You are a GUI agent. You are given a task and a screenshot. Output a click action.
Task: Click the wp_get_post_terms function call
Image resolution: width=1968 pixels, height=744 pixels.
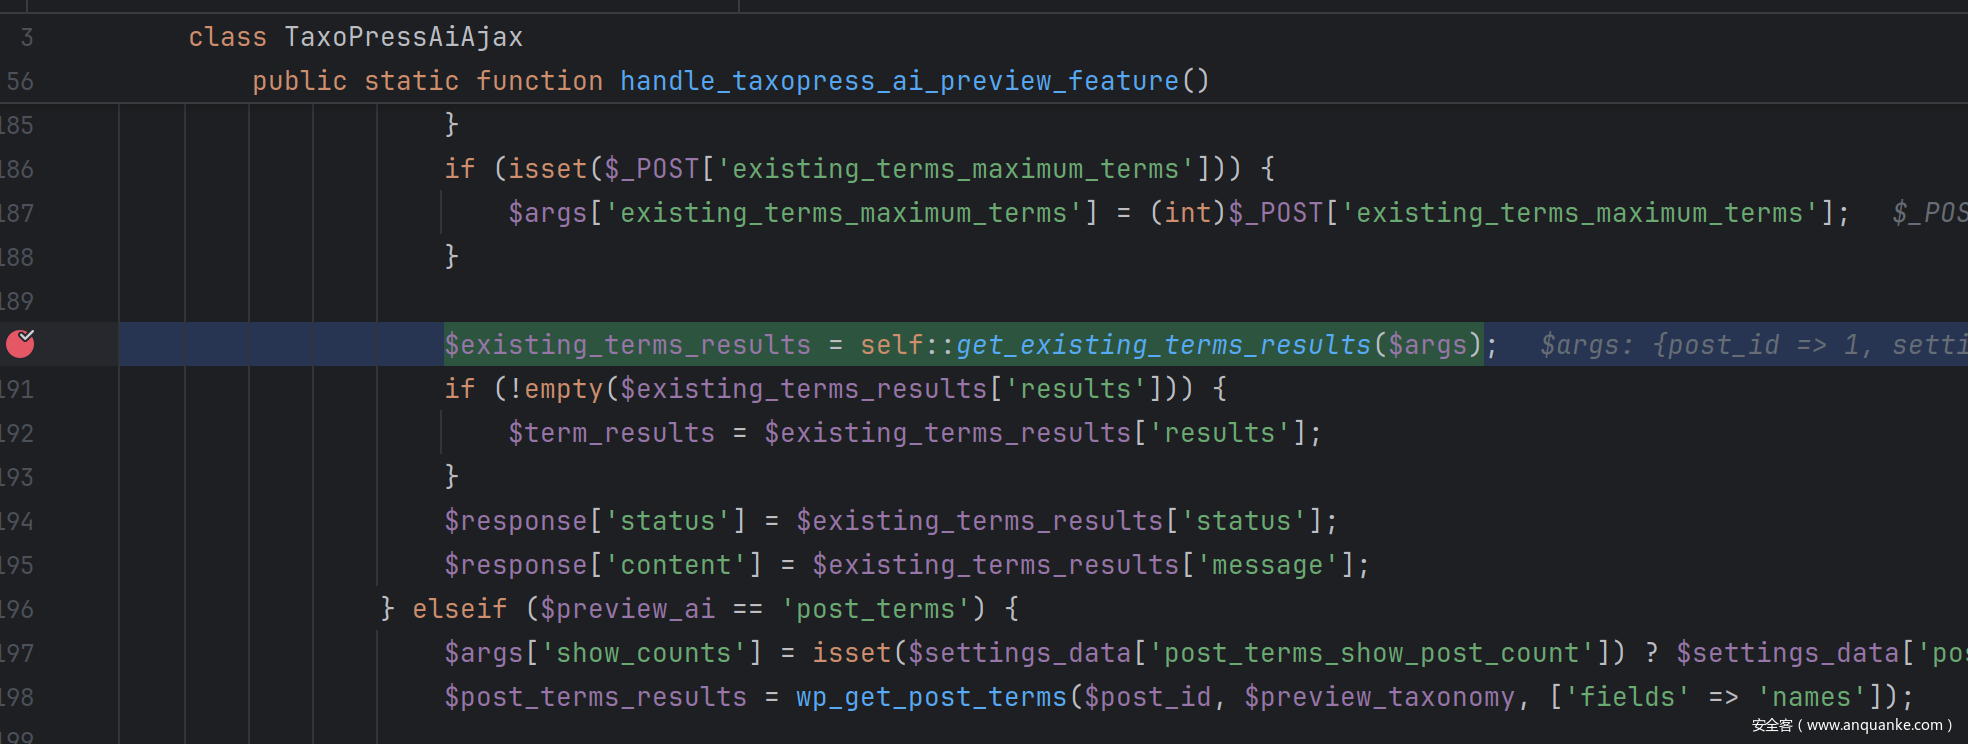tap(931, 697)
